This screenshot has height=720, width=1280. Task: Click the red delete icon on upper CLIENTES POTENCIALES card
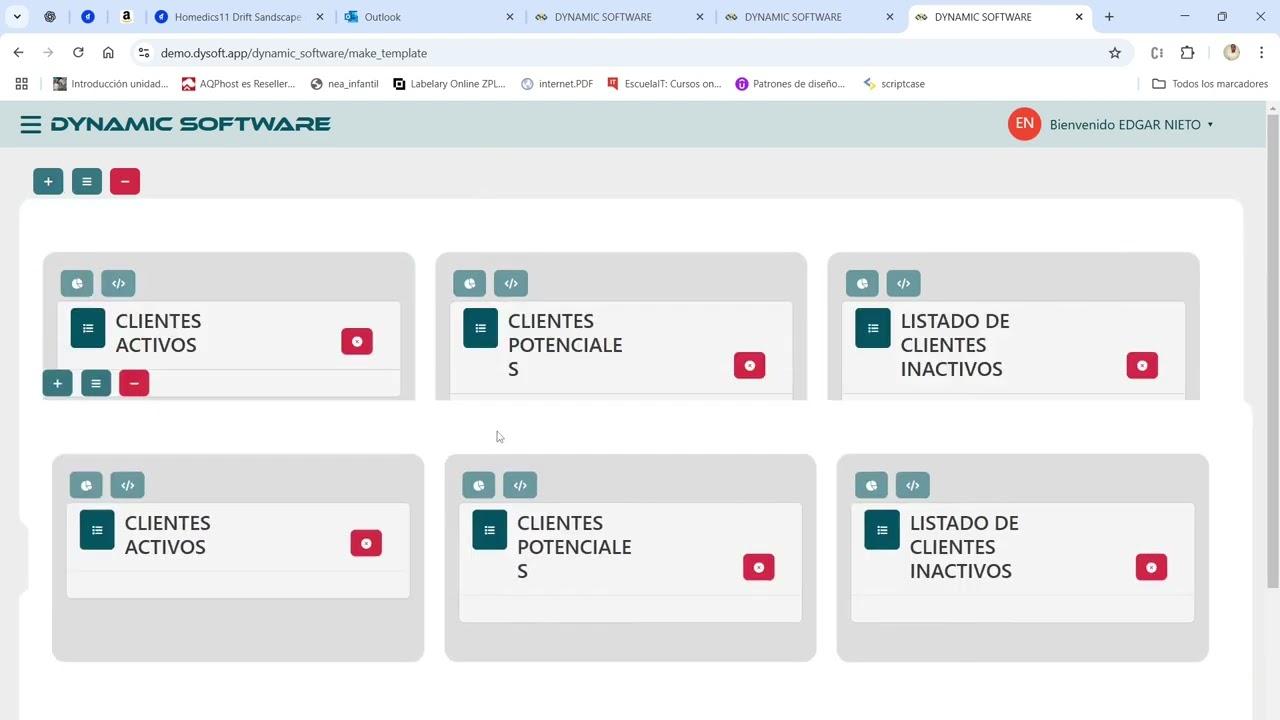point(749,365)
